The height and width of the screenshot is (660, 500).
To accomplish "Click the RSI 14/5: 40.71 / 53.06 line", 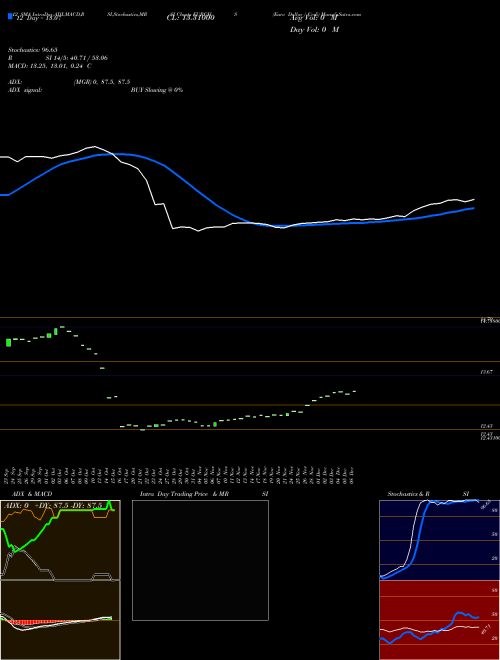I will click(58, 58).
